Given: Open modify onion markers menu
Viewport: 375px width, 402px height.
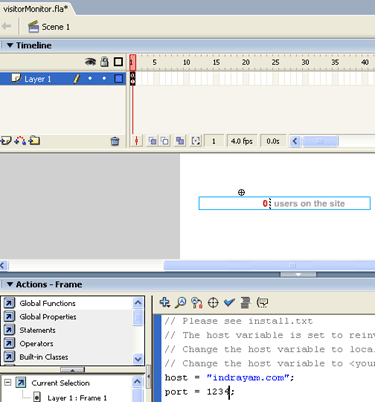Looking at the screenshot, I should pyautogui.click(x=196, y=141).
